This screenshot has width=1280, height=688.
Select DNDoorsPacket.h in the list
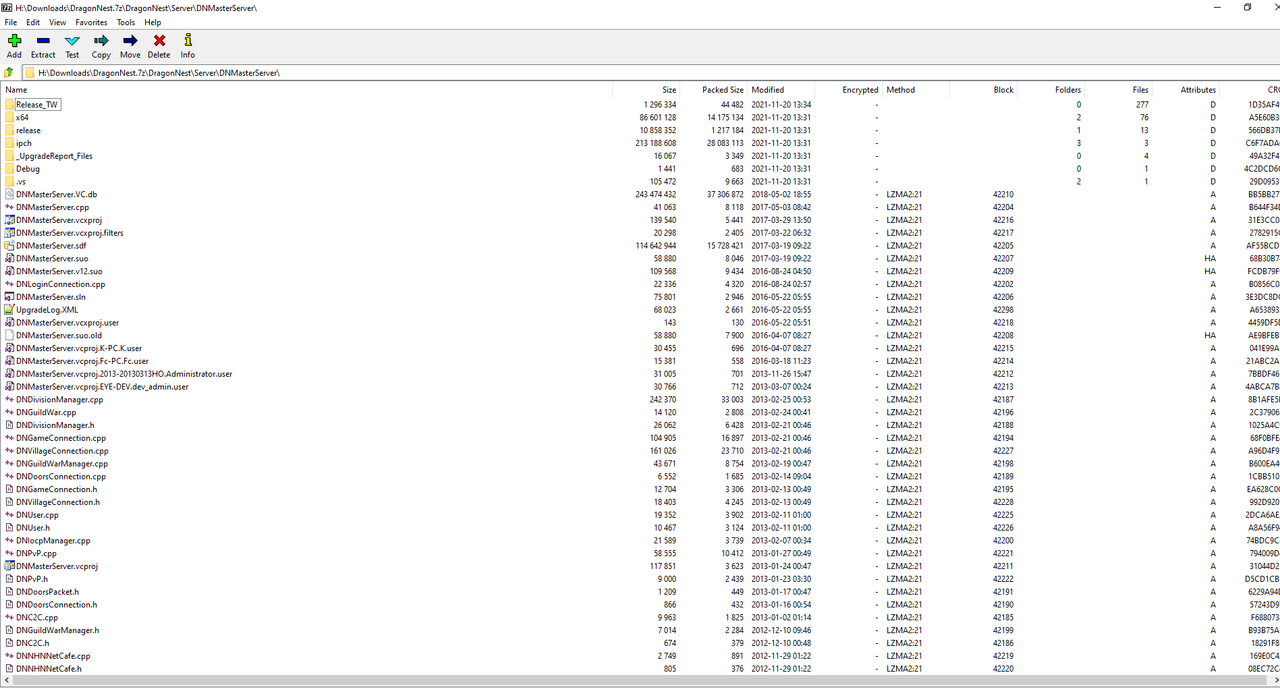coord(47,592)
